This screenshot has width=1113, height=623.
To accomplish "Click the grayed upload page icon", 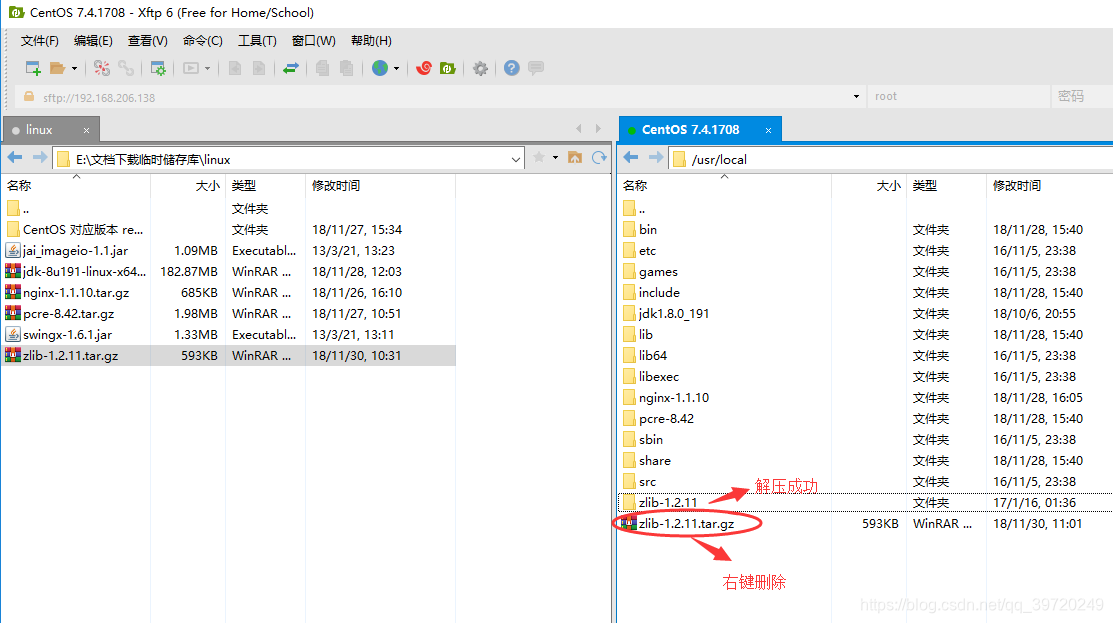I will point(234,68).
